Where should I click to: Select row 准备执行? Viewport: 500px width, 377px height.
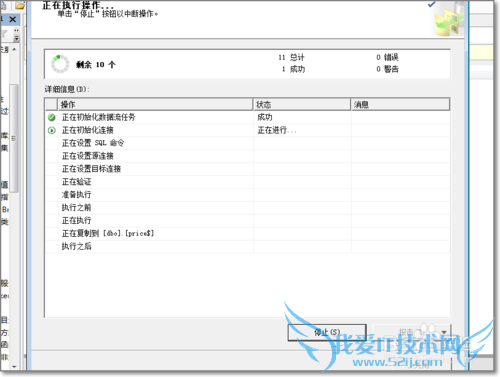click(247, 195)
